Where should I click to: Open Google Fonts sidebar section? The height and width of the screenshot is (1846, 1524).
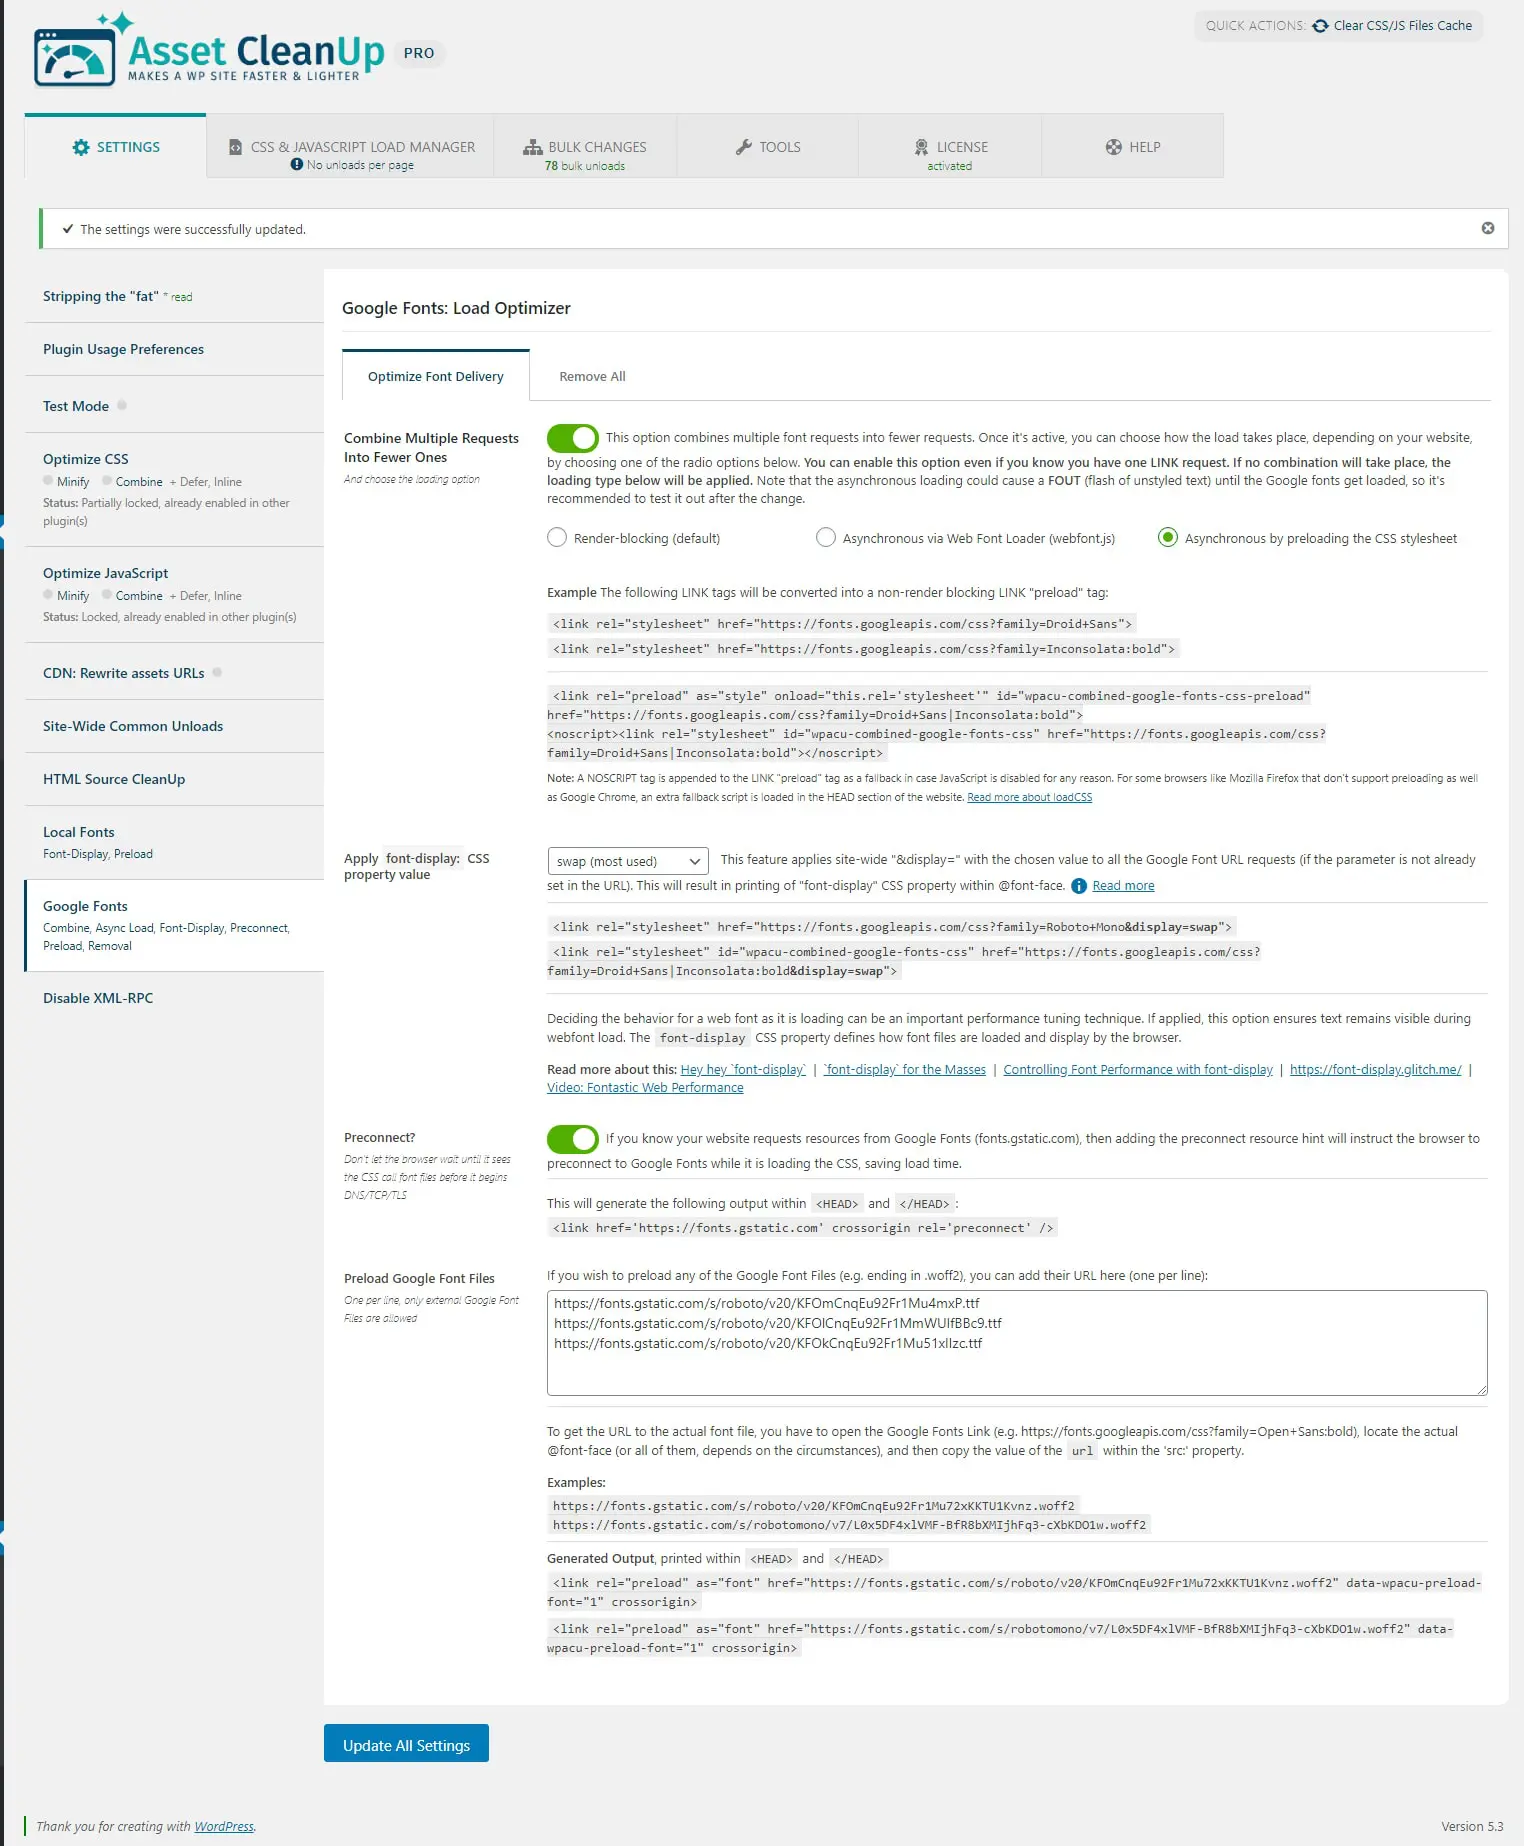click(174, 925)
